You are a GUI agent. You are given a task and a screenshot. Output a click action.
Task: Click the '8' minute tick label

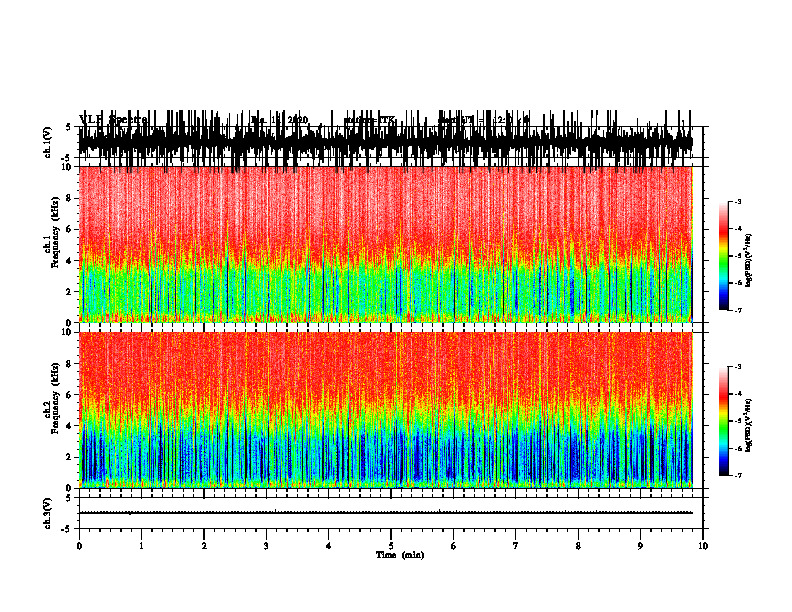(578, 546)
